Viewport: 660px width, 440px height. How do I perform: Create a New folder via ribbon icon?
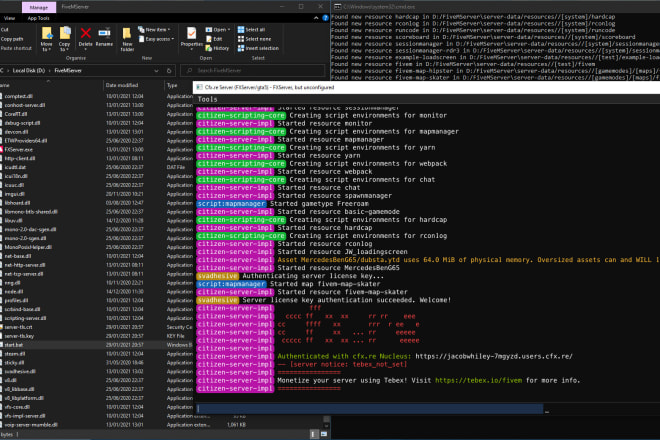[x=127, y=39]
